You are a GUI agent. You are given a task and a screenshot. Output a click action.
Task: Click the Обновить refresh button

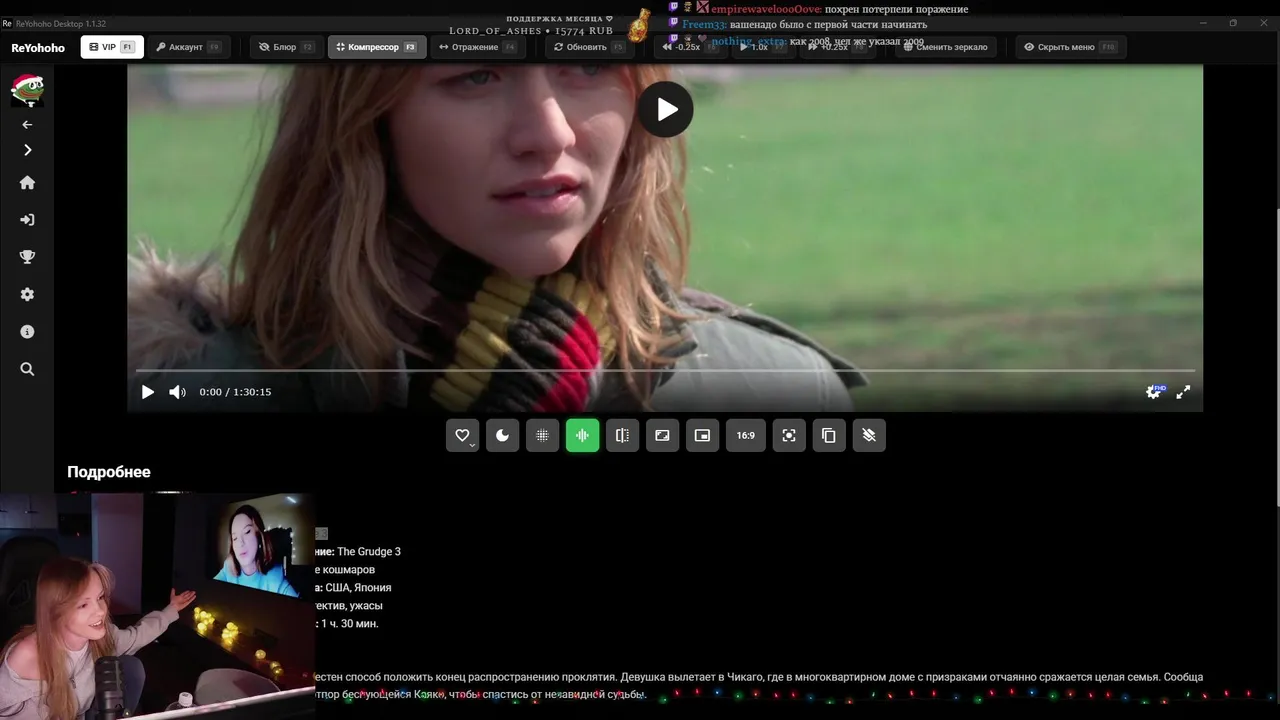pos(589,47)
